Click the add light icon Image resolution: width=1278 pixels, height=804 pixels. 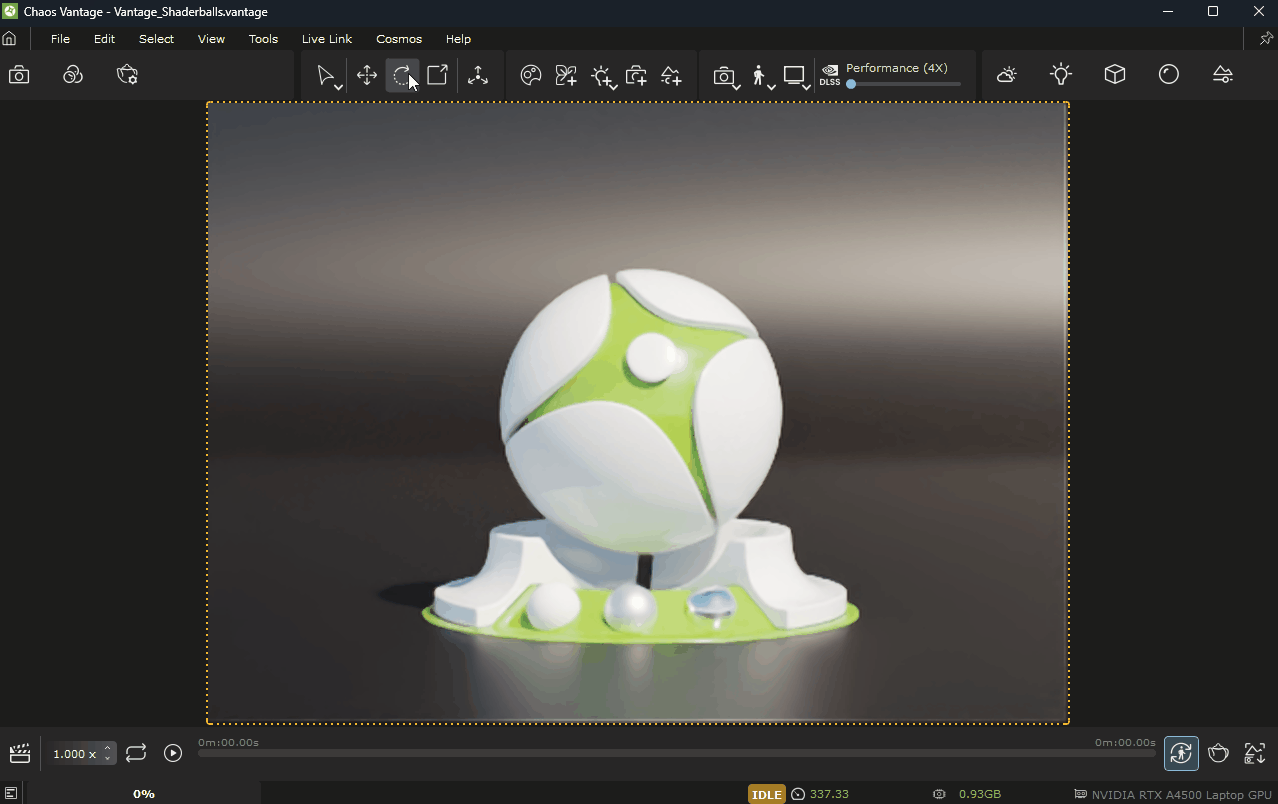[x=600, y=75]
